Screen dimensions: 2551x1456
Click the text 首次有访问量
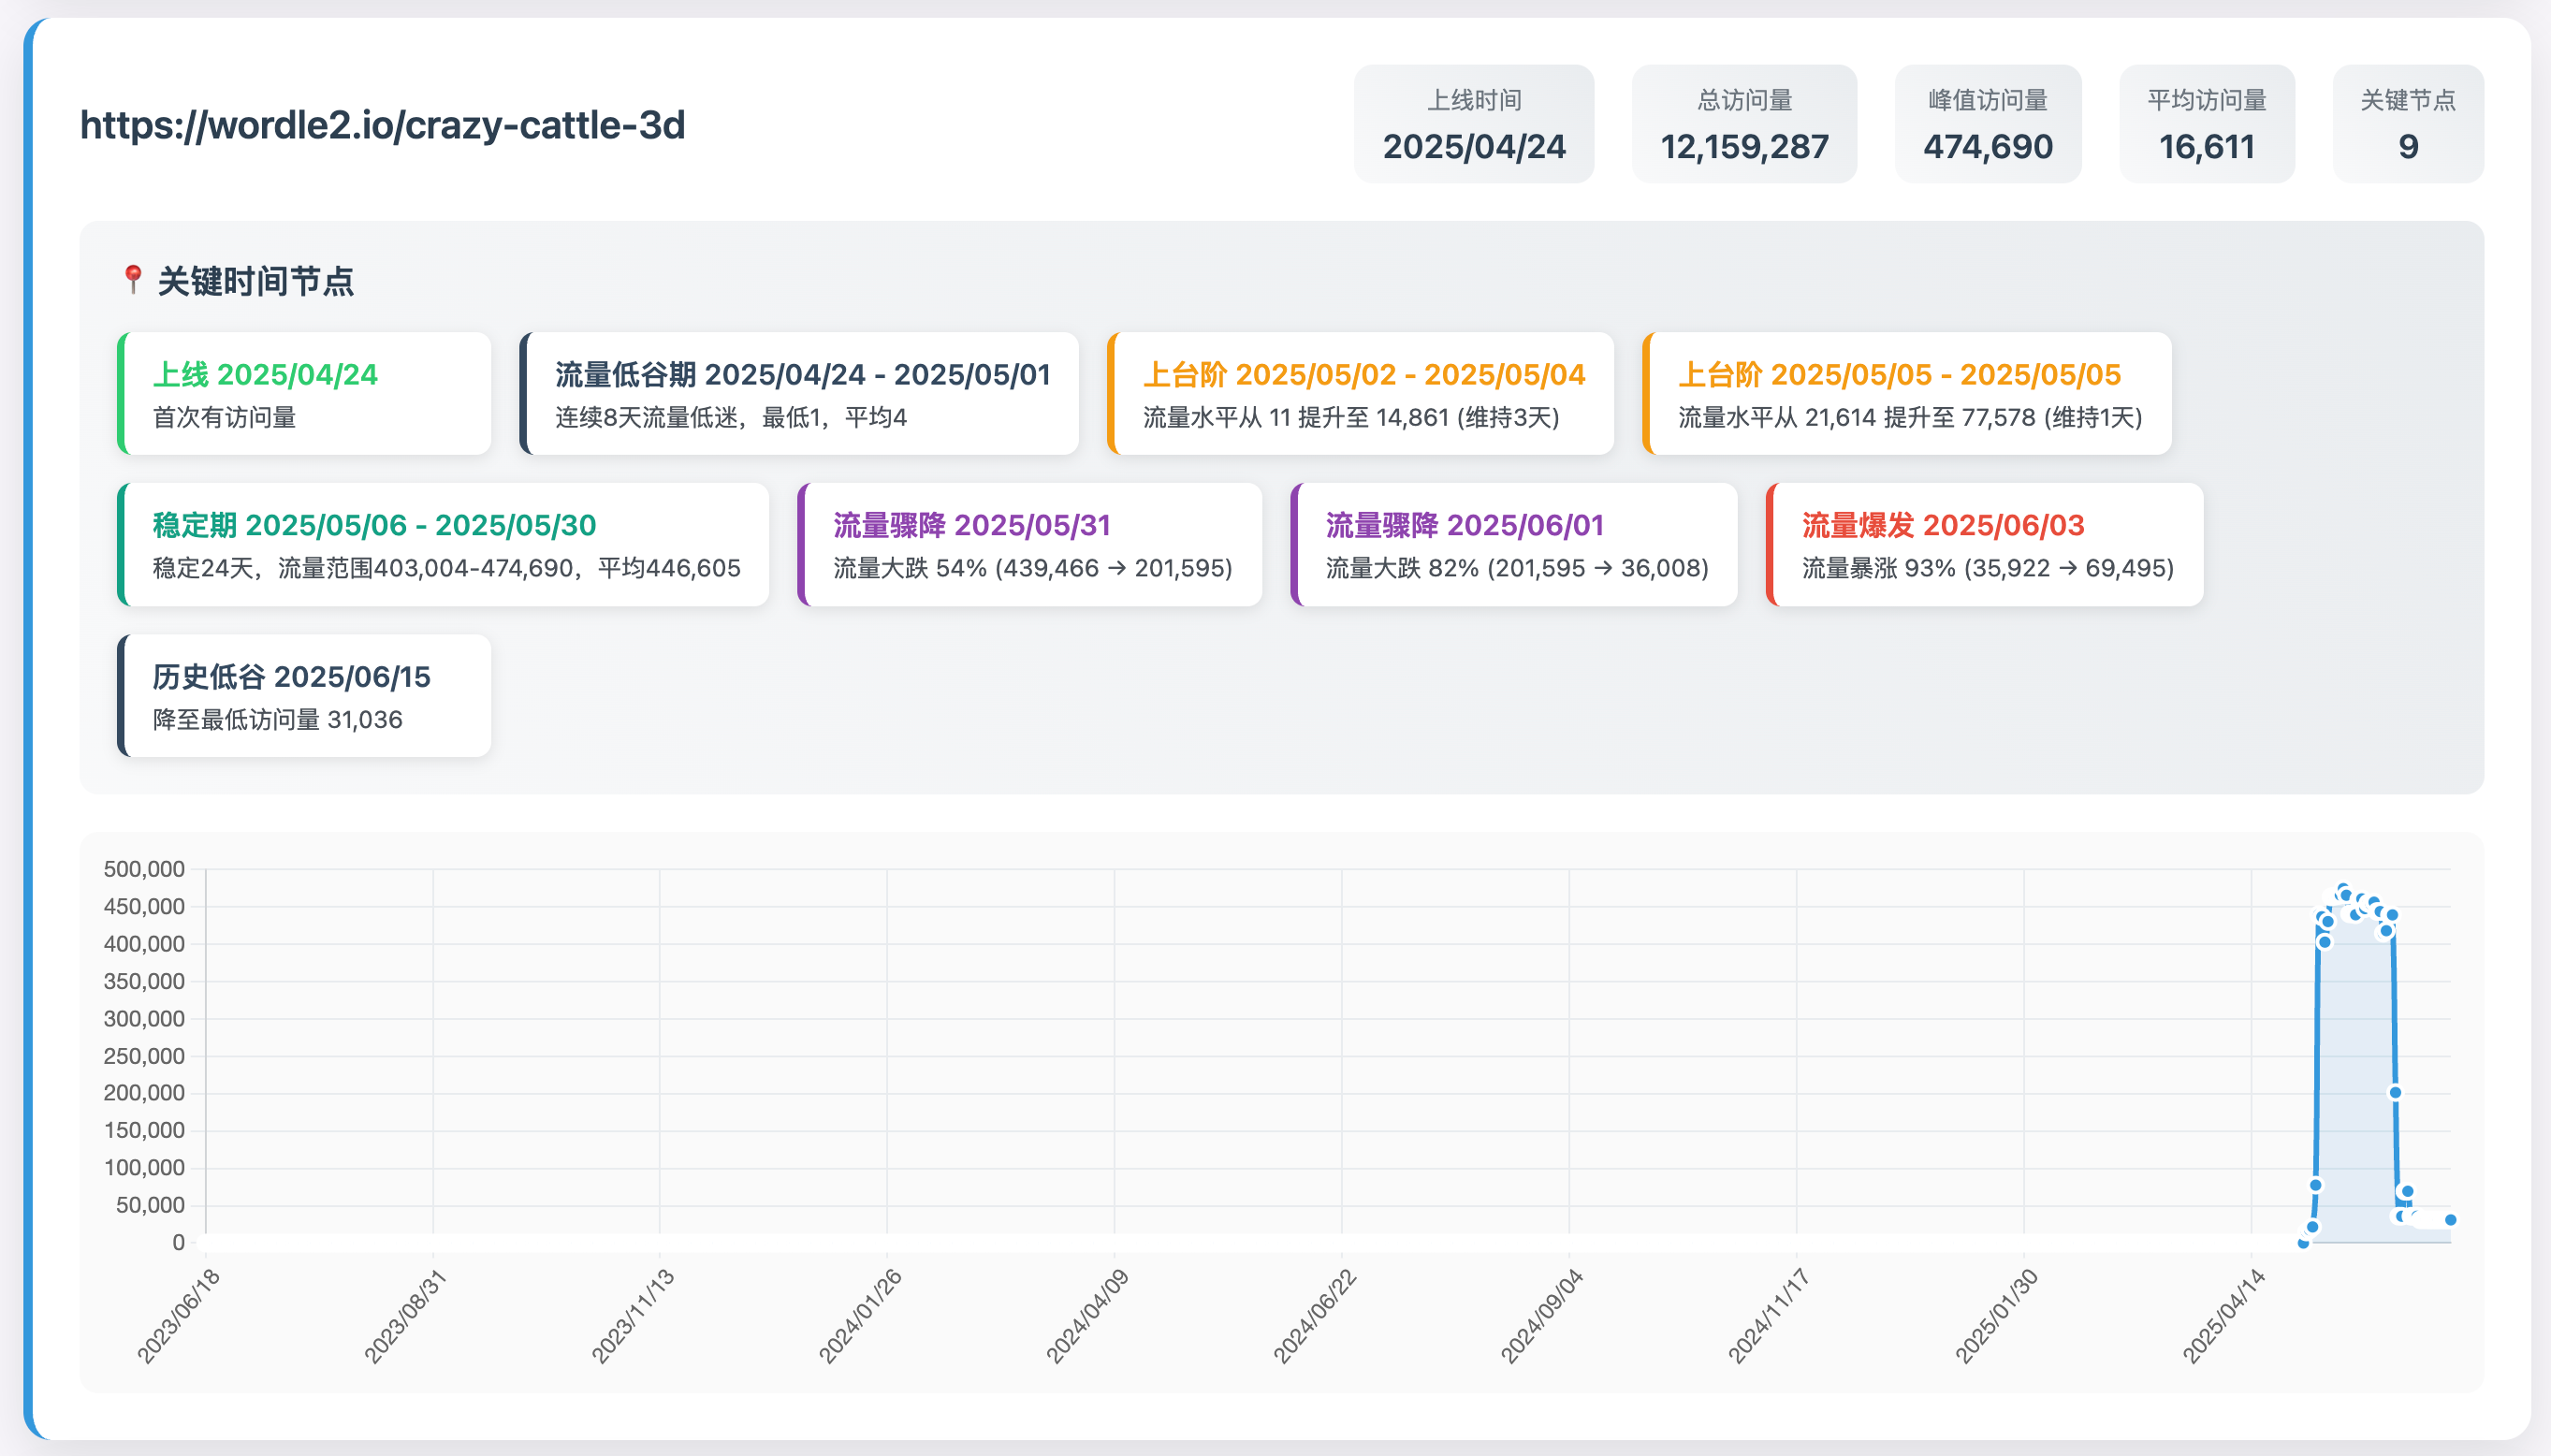(224, 417)
